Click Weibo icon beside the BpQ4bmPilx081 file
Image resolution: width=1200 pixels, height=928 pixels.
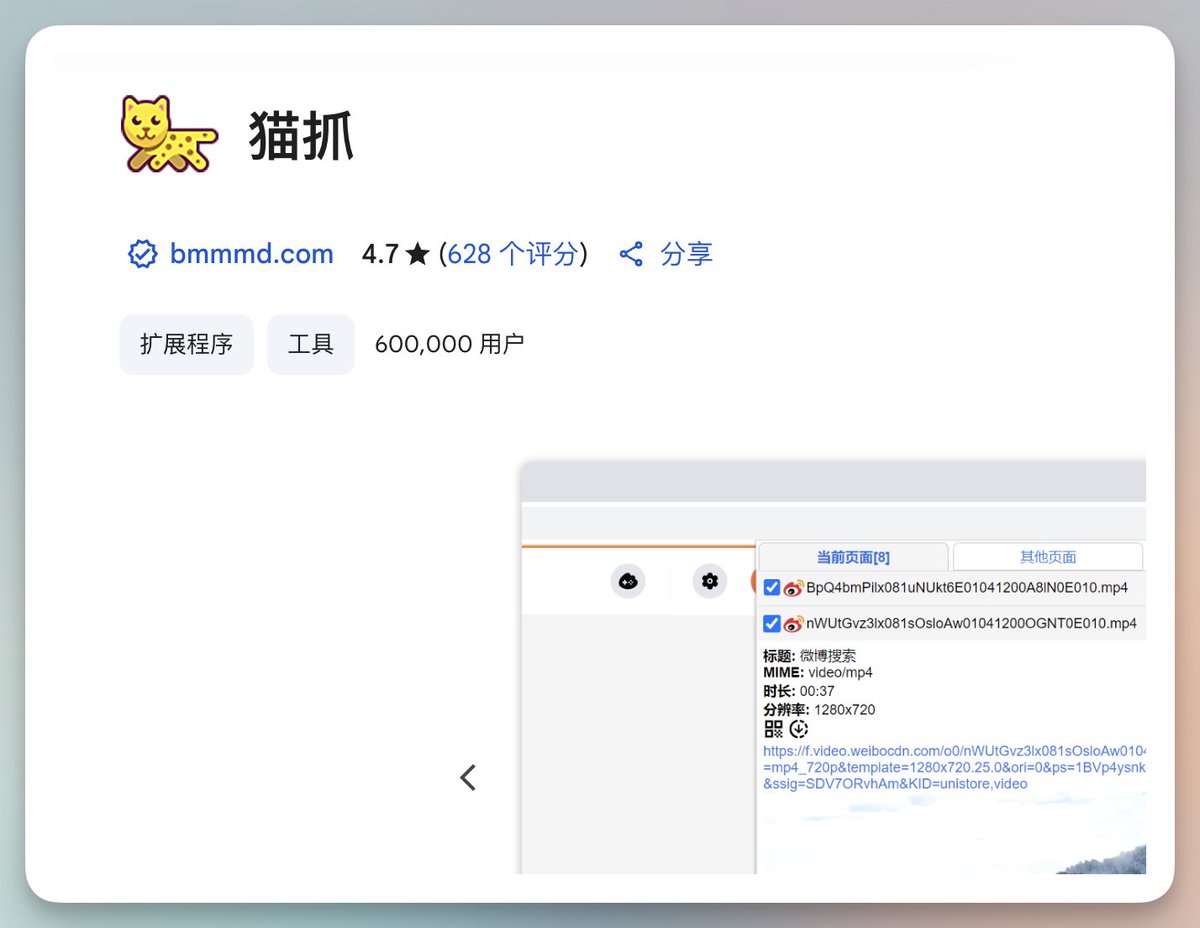793,588
